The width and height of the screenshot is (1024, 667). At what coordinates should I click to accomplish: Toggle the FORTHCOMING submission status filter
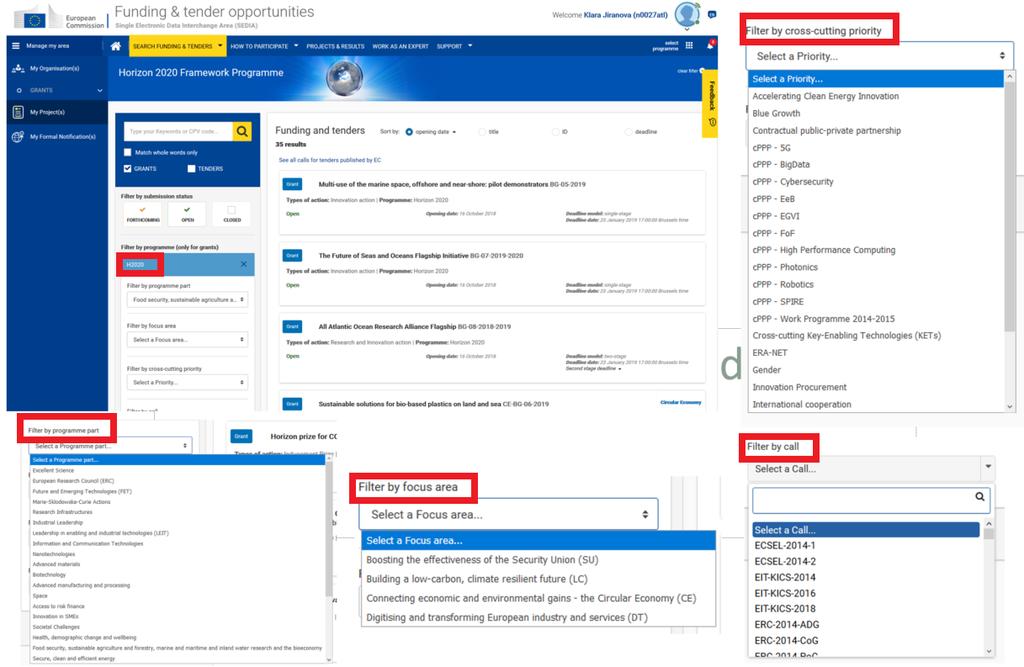[143, 214]
